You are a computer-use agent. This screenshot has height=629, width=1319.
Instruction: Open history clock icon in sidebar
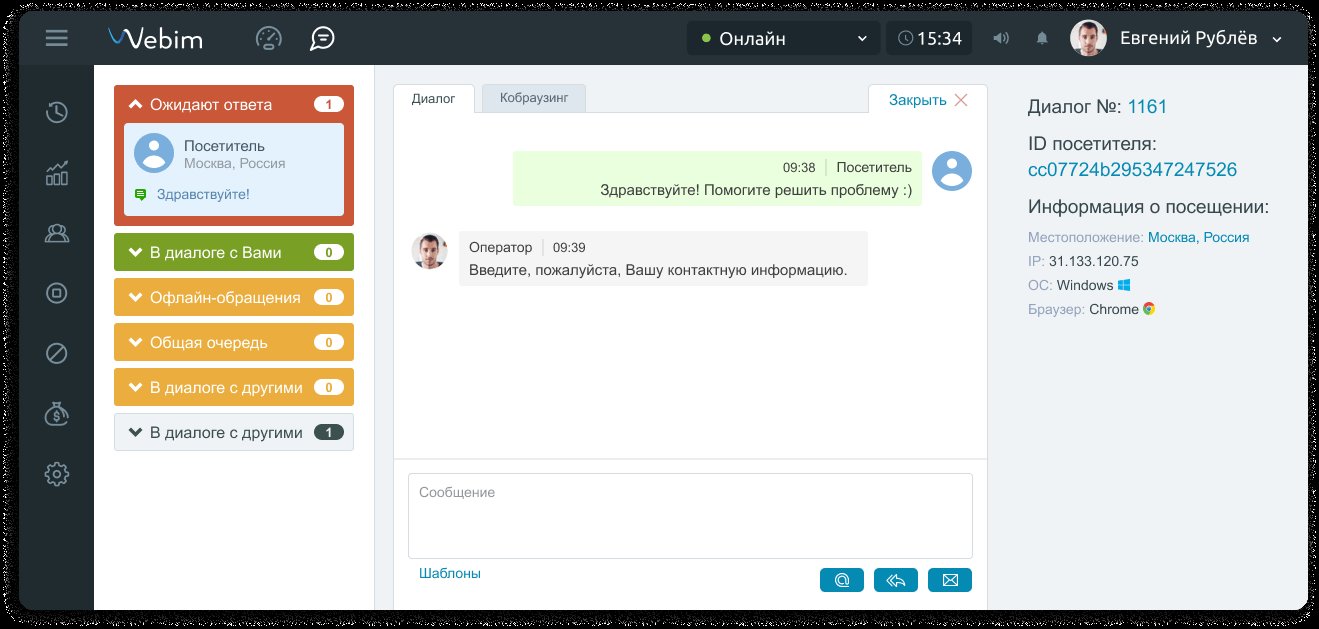tap(57, 112)
